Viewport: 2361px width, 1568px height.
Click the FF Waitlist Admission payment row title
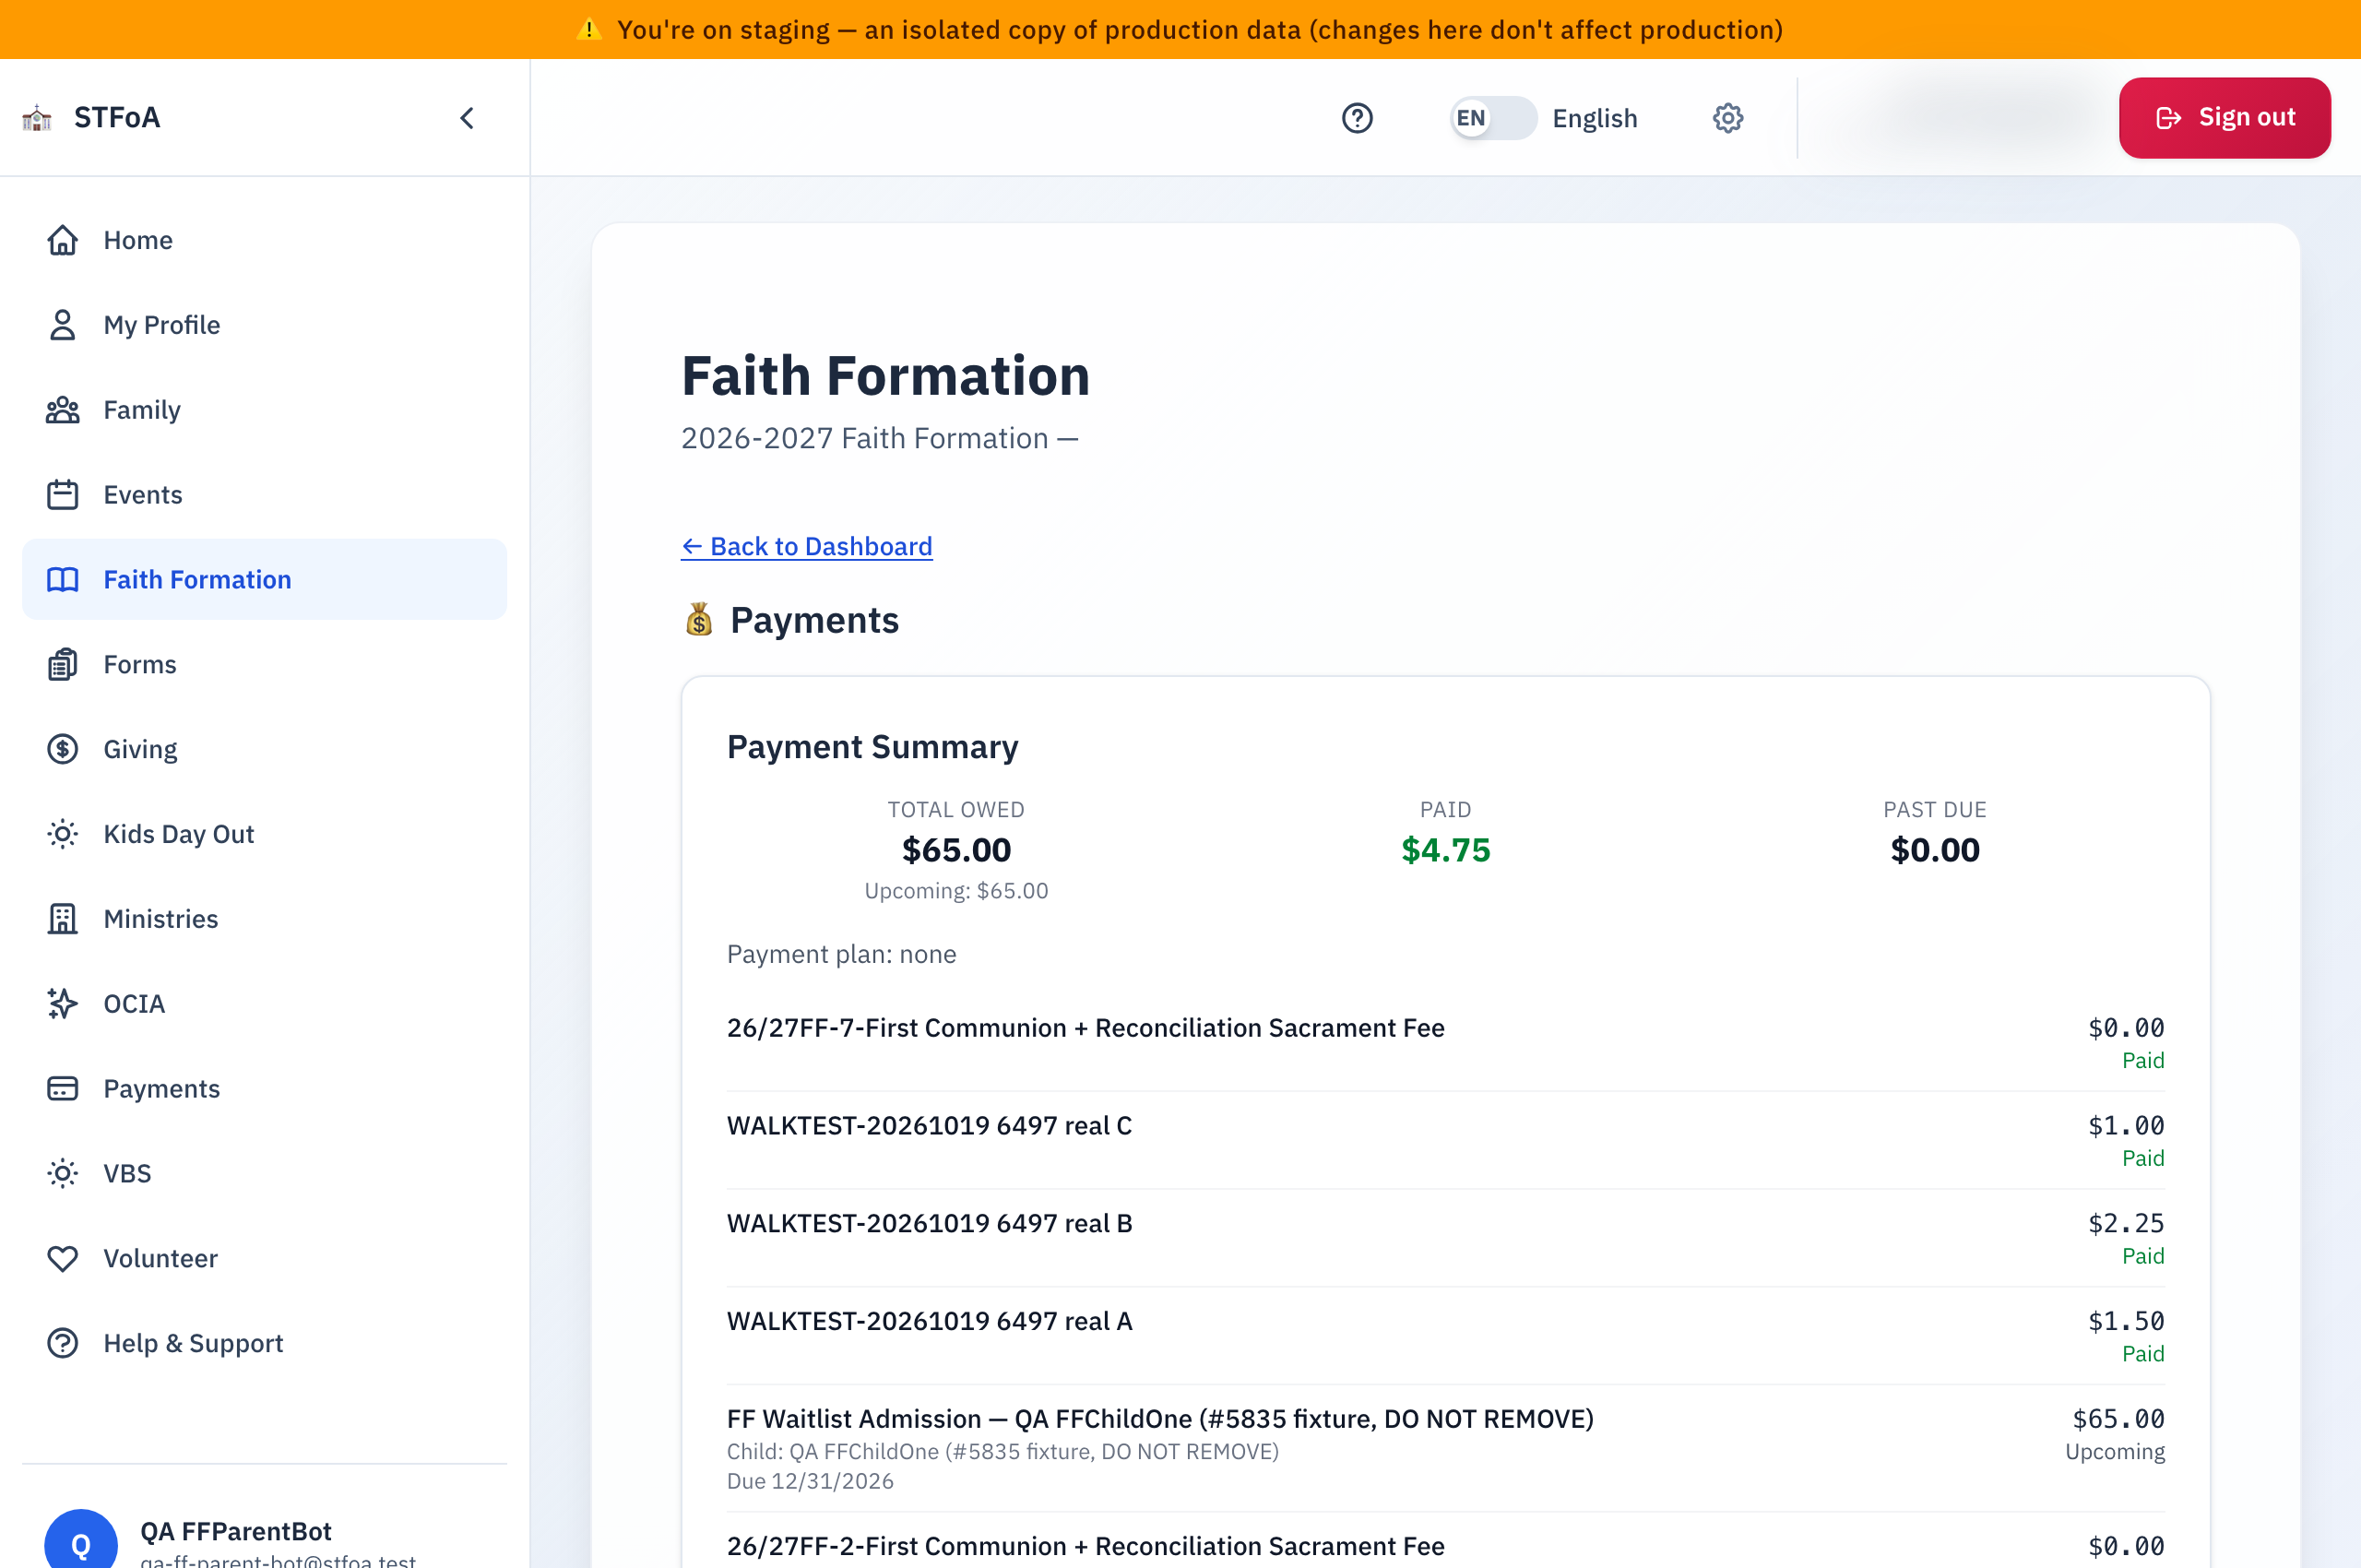[1160, 1419]
